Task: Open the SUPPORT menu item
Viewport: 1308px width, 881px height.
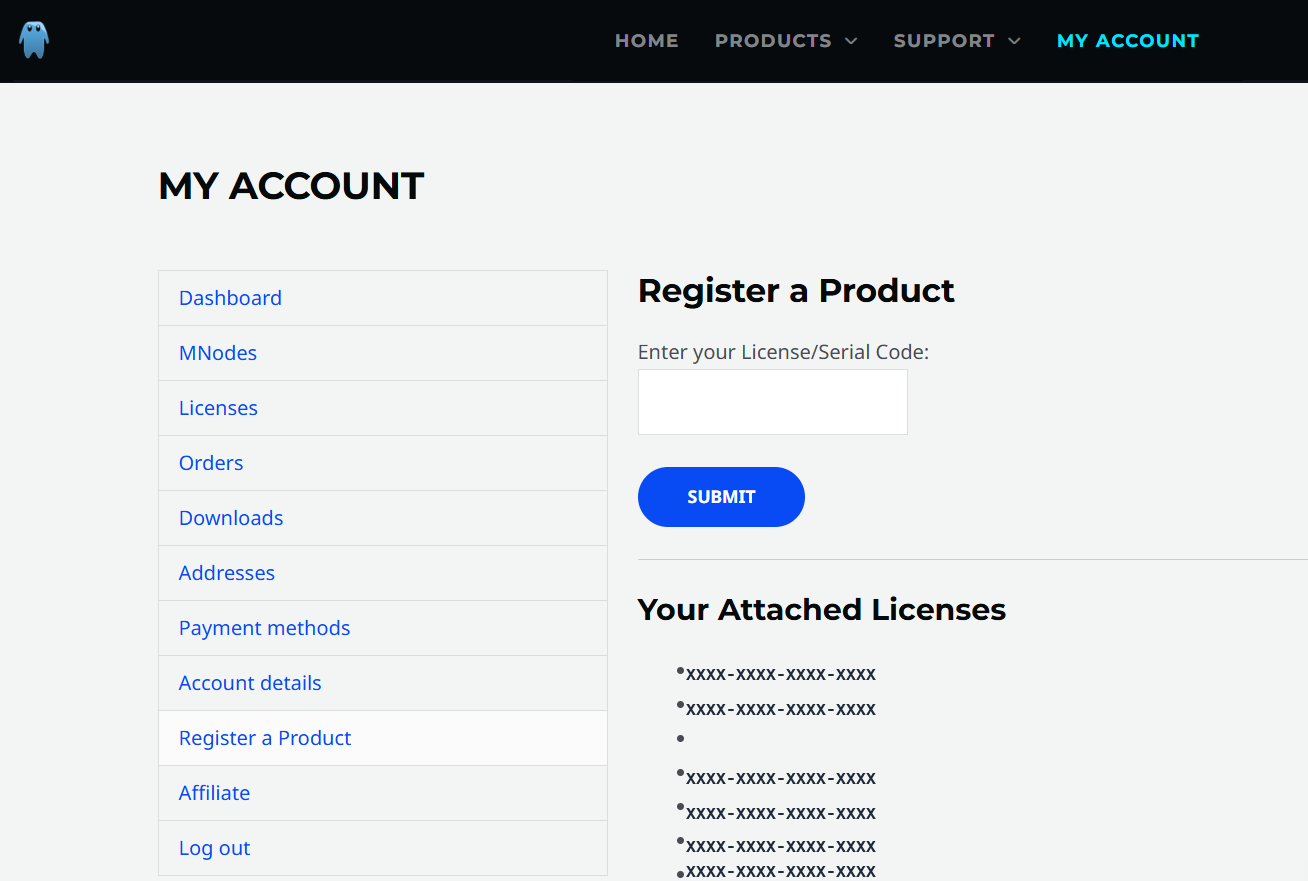Action: point(944,41)
